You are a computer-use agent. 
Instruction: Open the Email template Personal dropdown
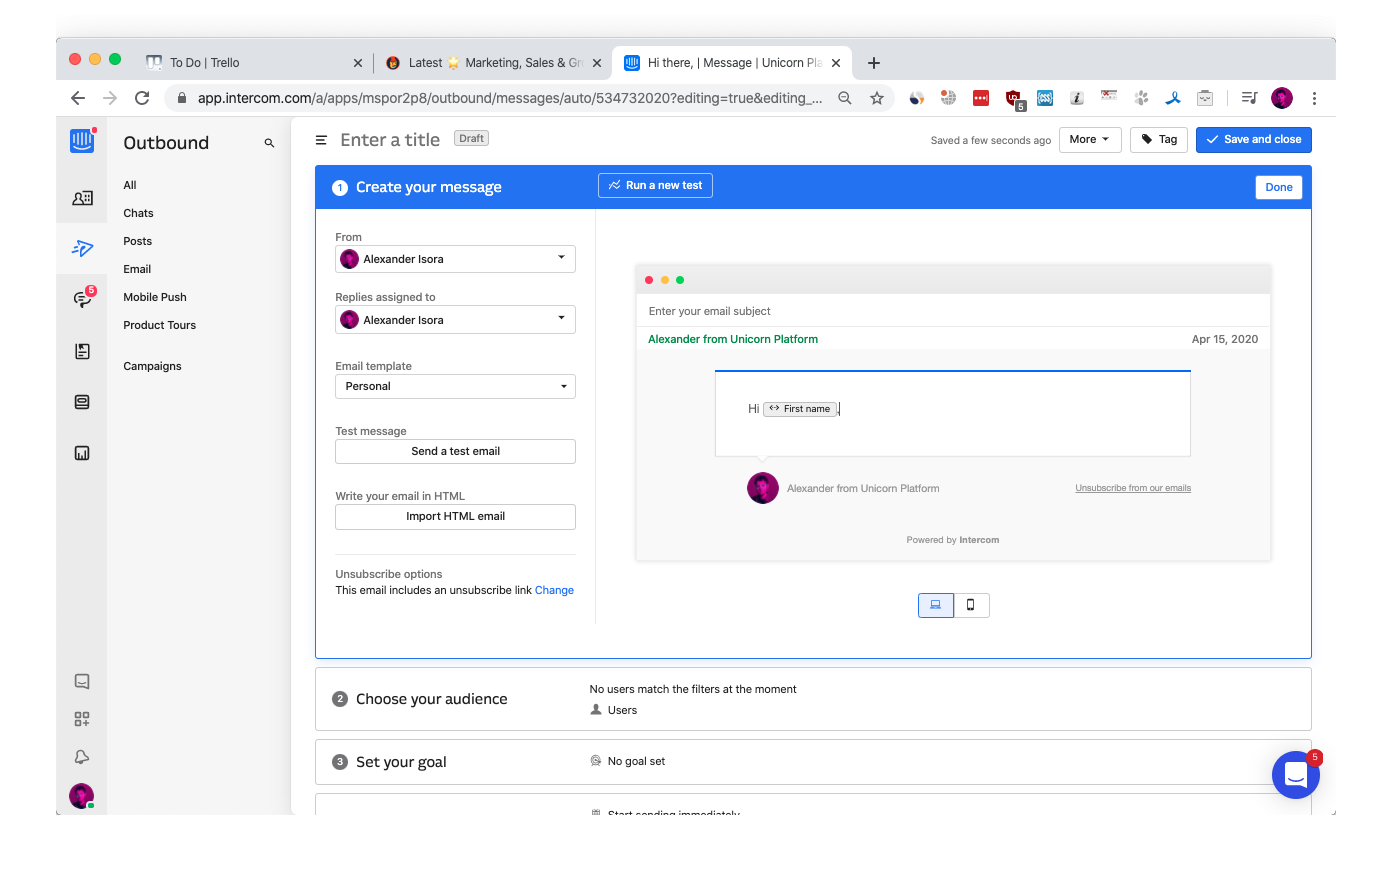[x=455, y=386]
